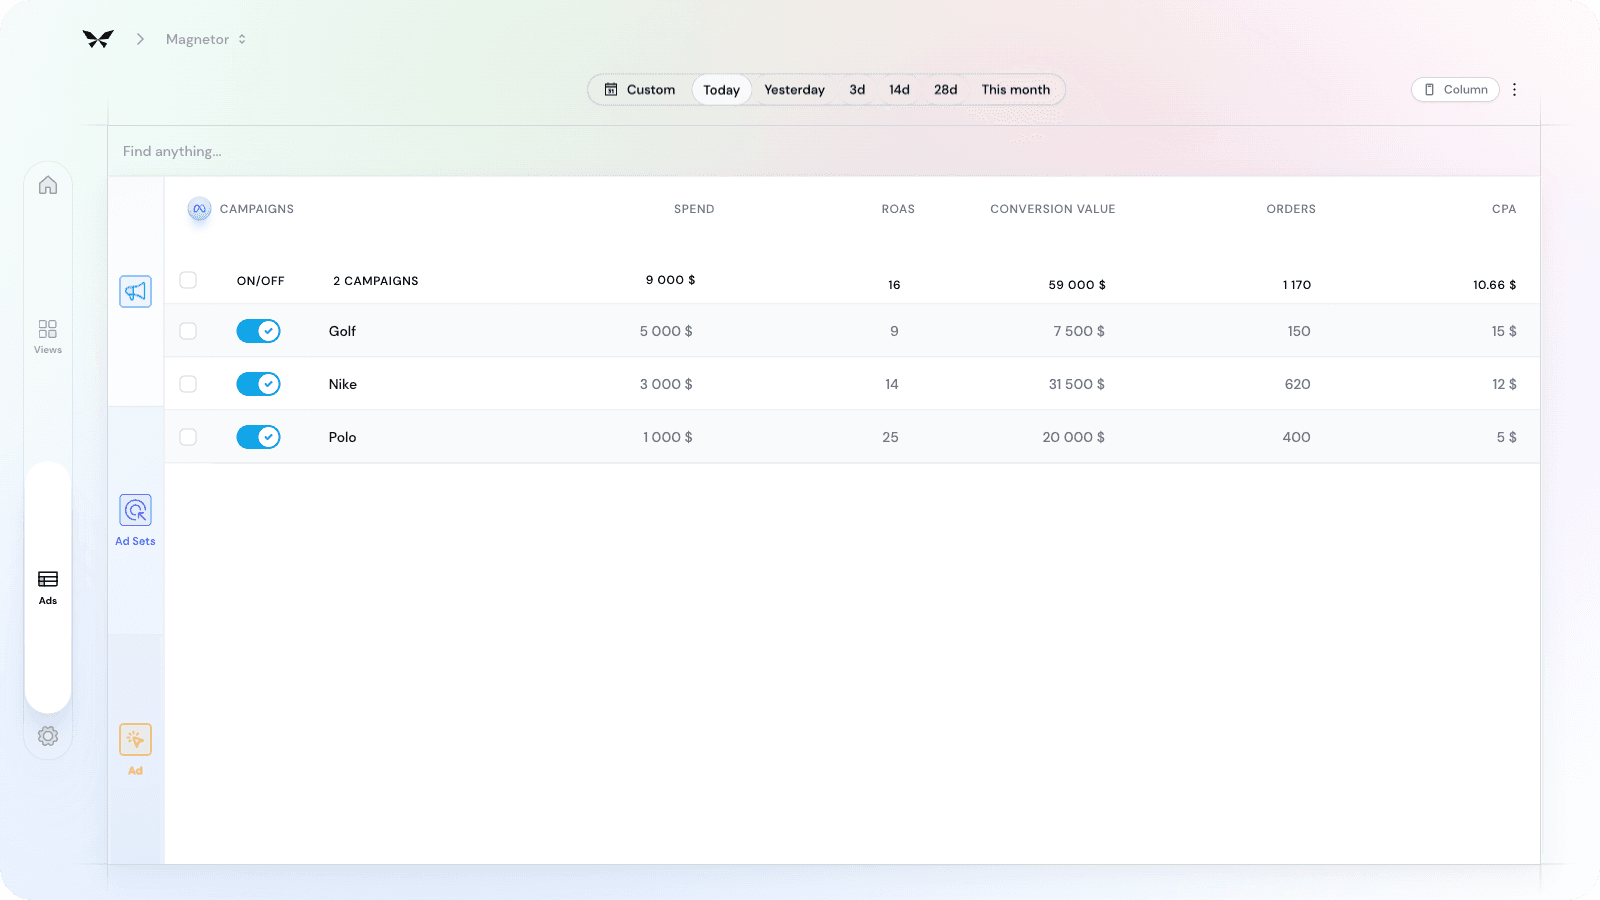Select the Campaigns megaphone icon

tap(135, 291)
